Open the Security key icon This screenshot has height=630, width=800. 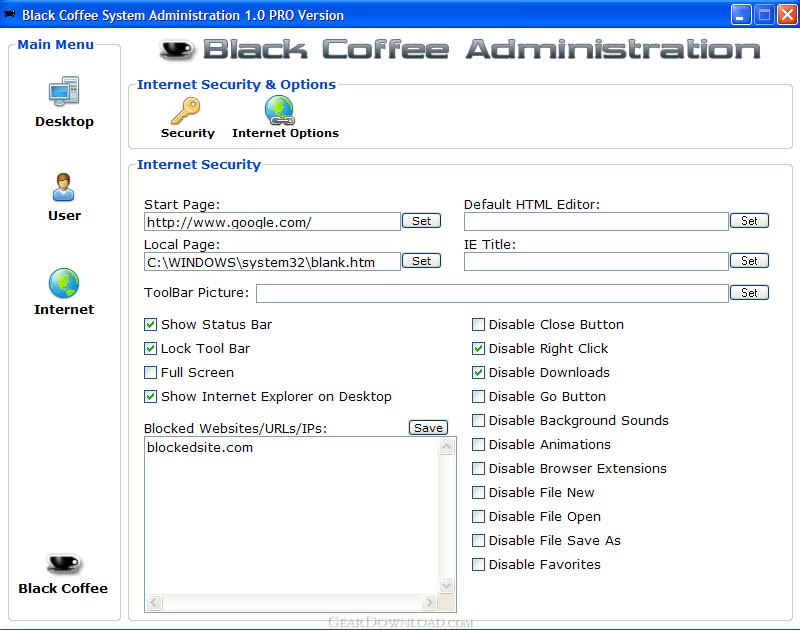click(185, 111)
